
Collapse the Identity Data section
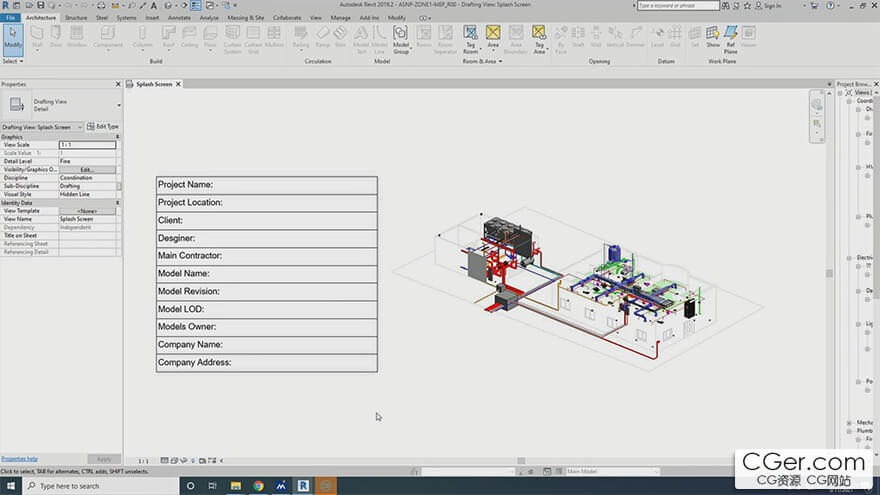tap(118, 203)
